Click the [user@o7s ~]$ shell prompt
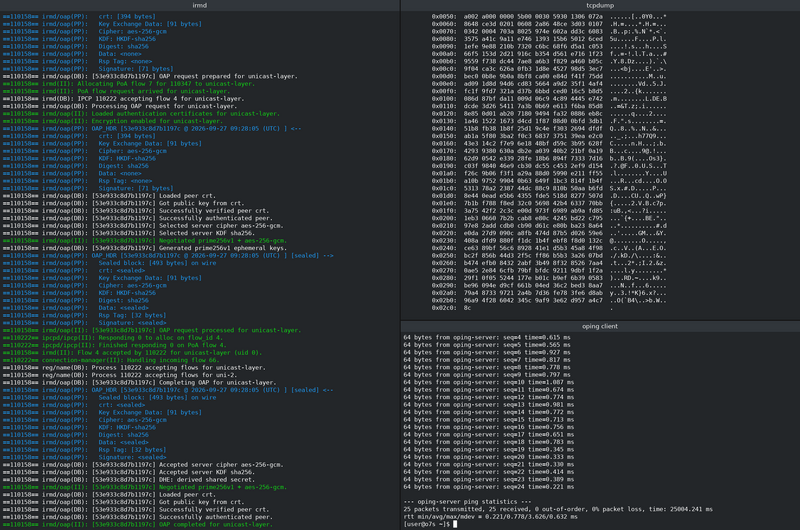Image resolution: width=800 pixels, height=530 pixels. (427, 524)
